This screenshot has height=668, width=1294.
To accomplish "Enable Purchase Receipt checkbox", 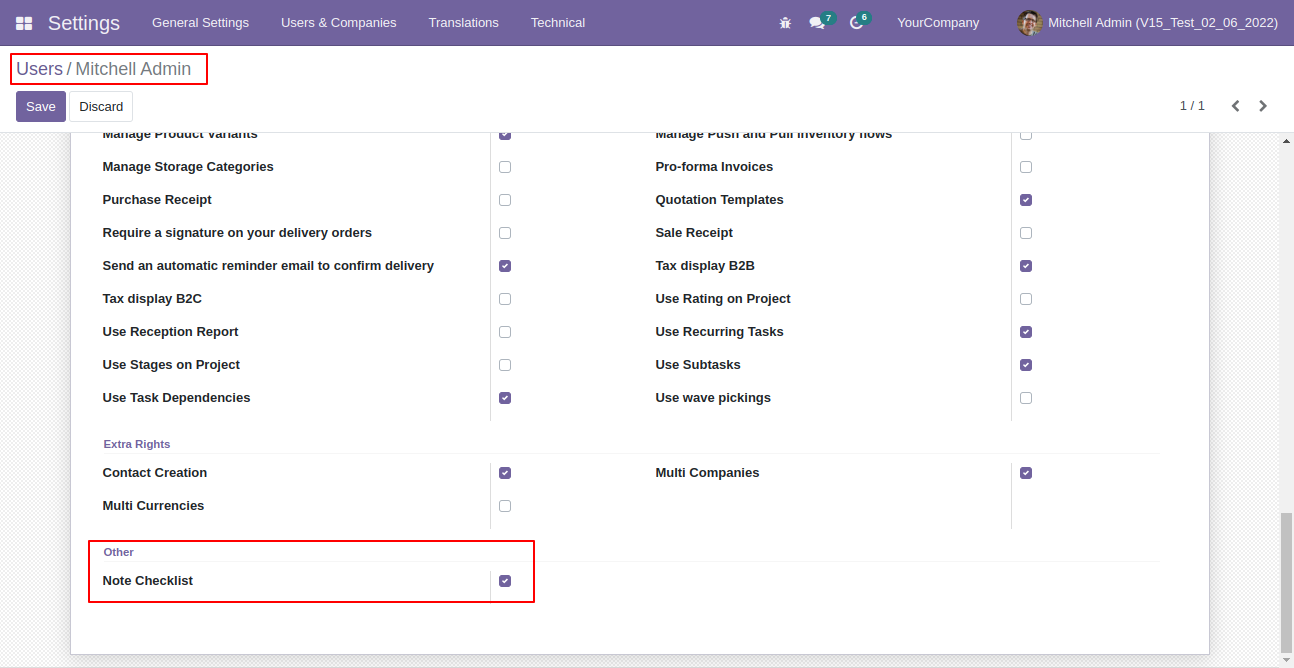I will (x=505, y=200).
